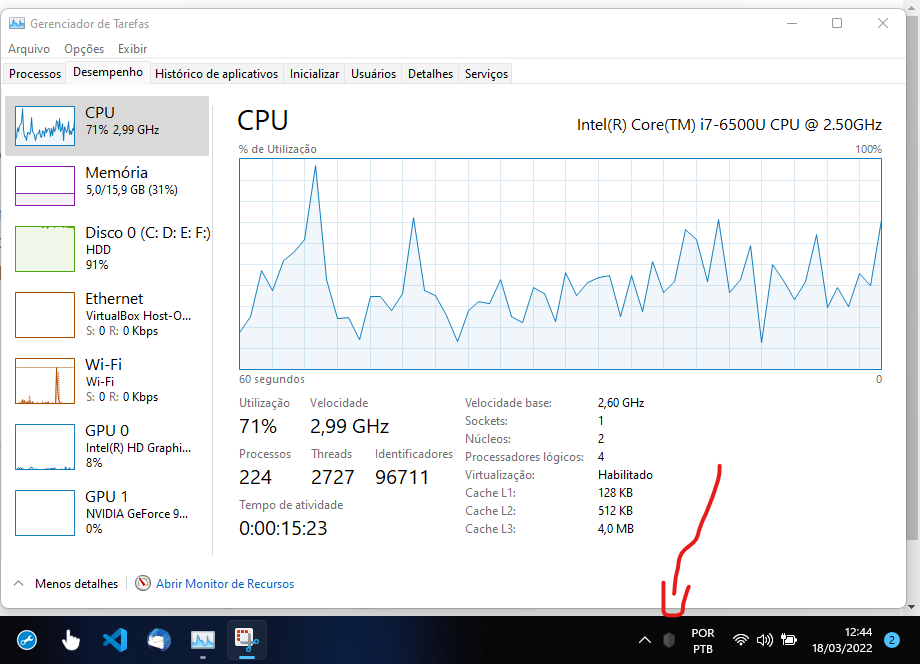Click the CPU utilization graph
This screenshot has width=920, height=664.
pyautogui.click(x=560, y=264)
